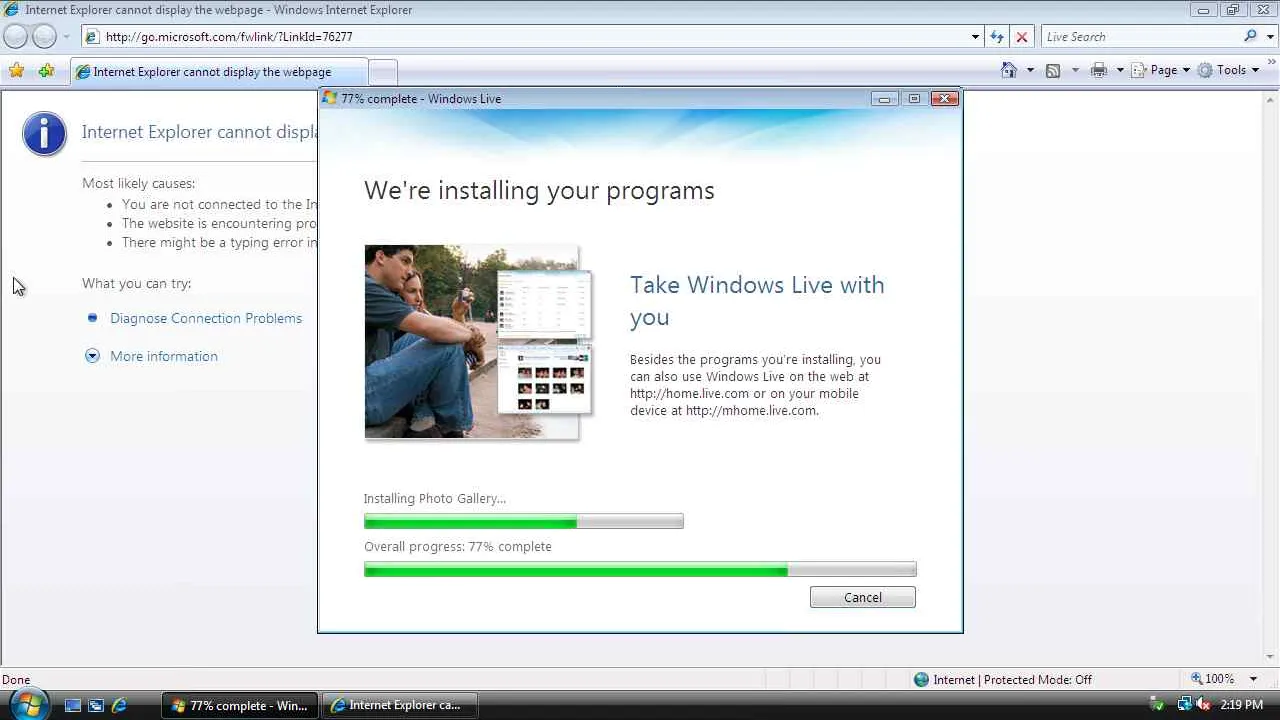Click the Installing Photo Gallery progress bar
The height and width of the screenshot is (720, 1280).
tap(524, 521)
